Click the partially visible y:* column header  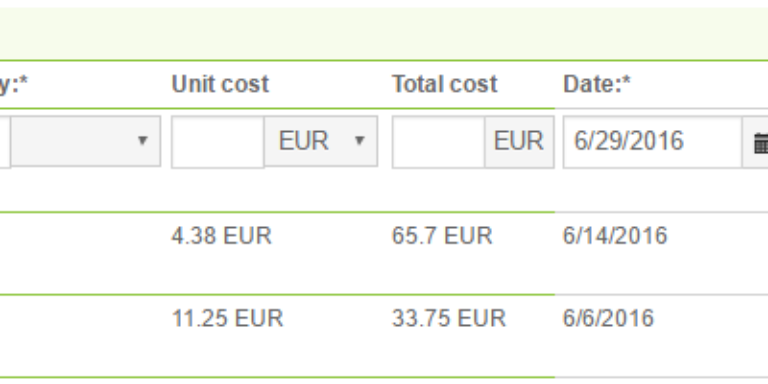(14, 84)
